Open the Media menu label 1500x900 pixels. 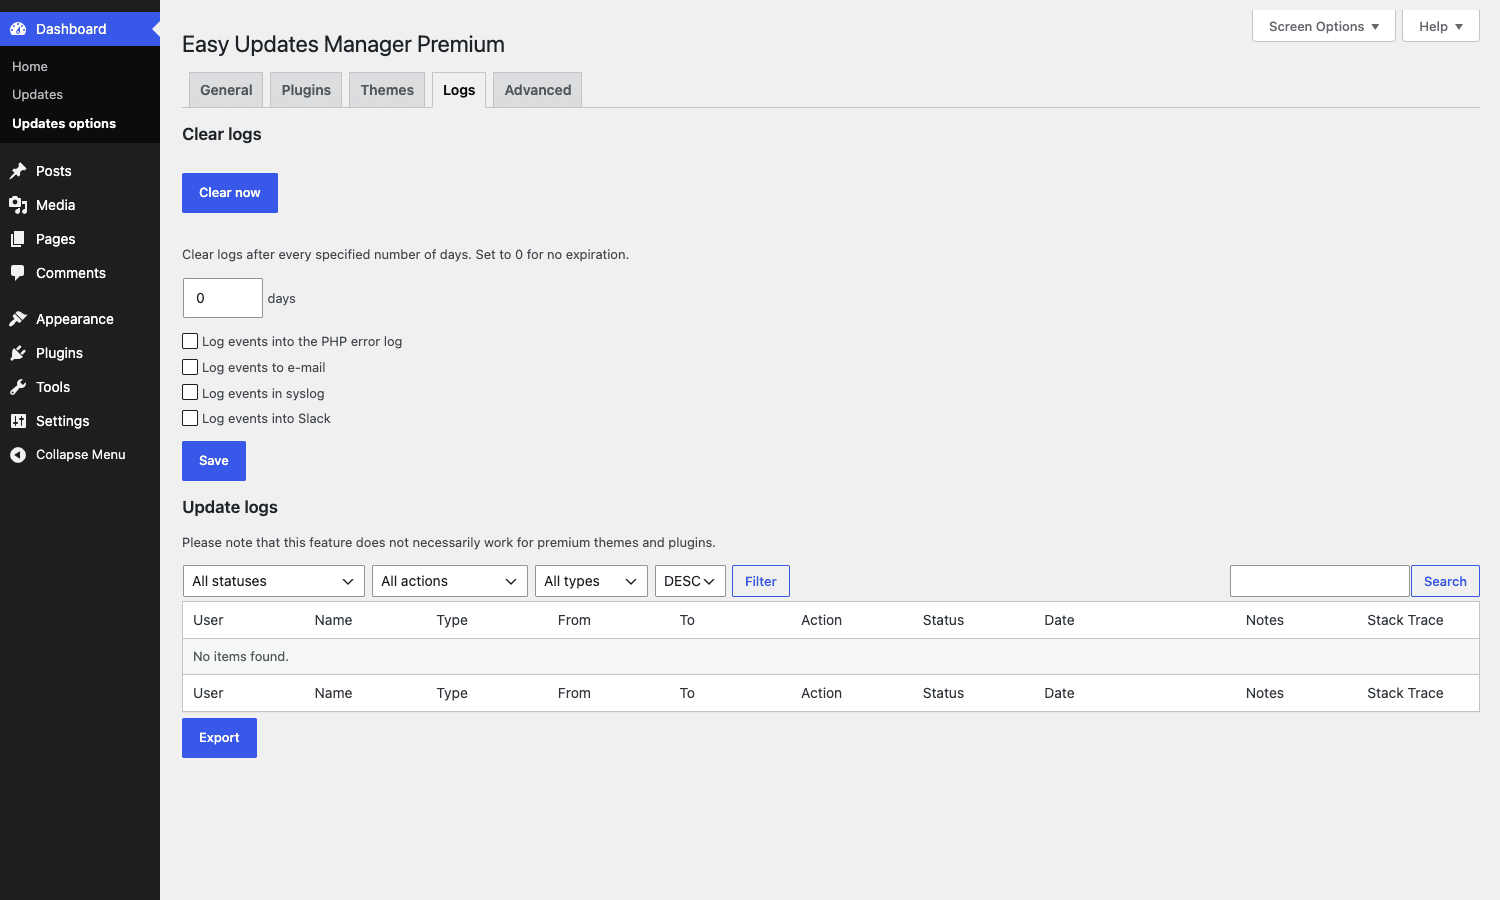(56, 205)
